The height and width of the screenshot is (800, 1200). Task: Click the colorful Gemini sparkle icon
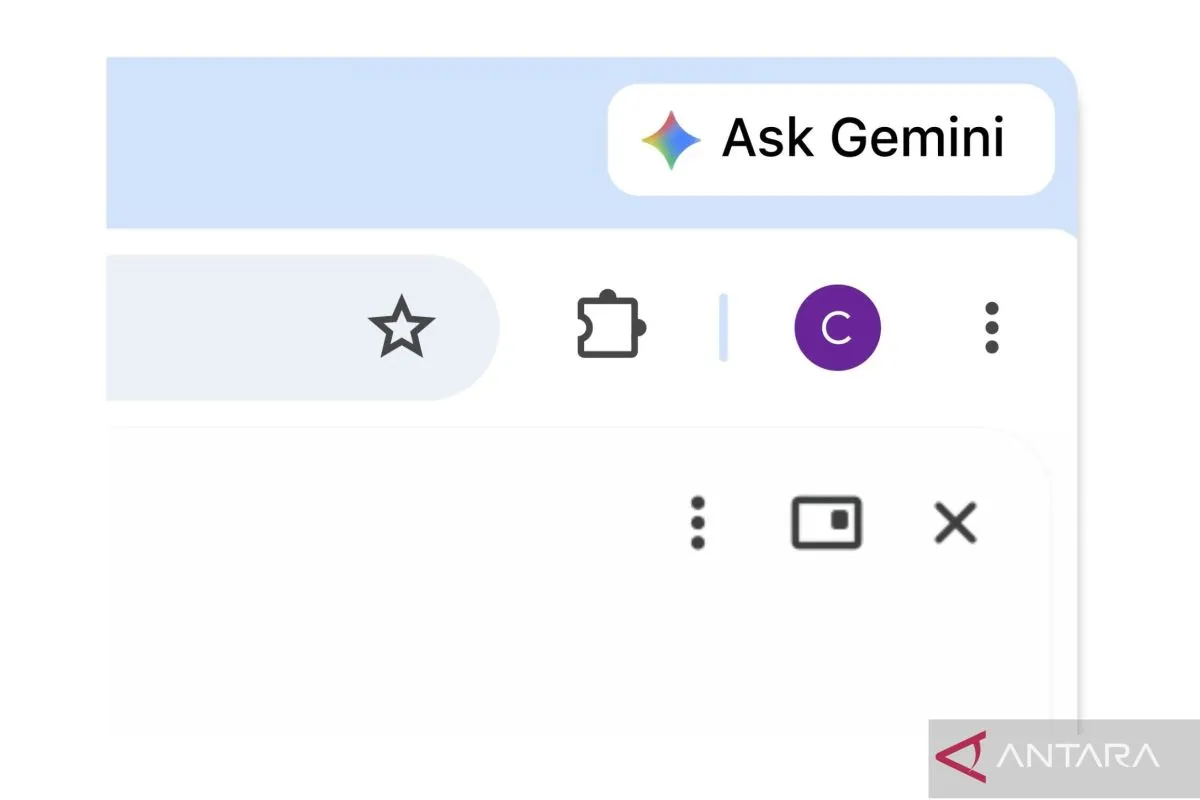click(x=671, y=140)
